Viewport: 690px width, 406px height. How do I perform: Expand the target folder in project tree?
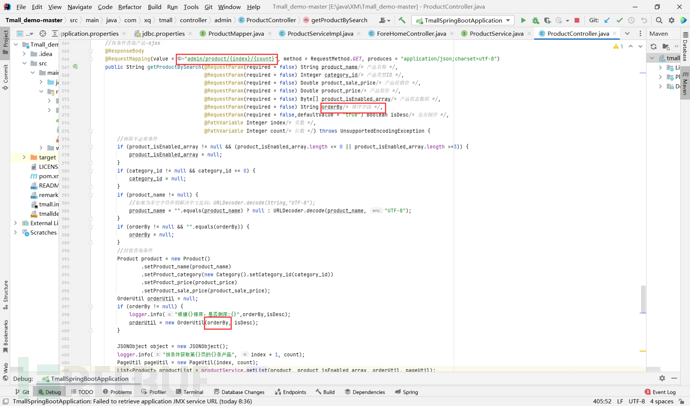[x=25, y=157]
